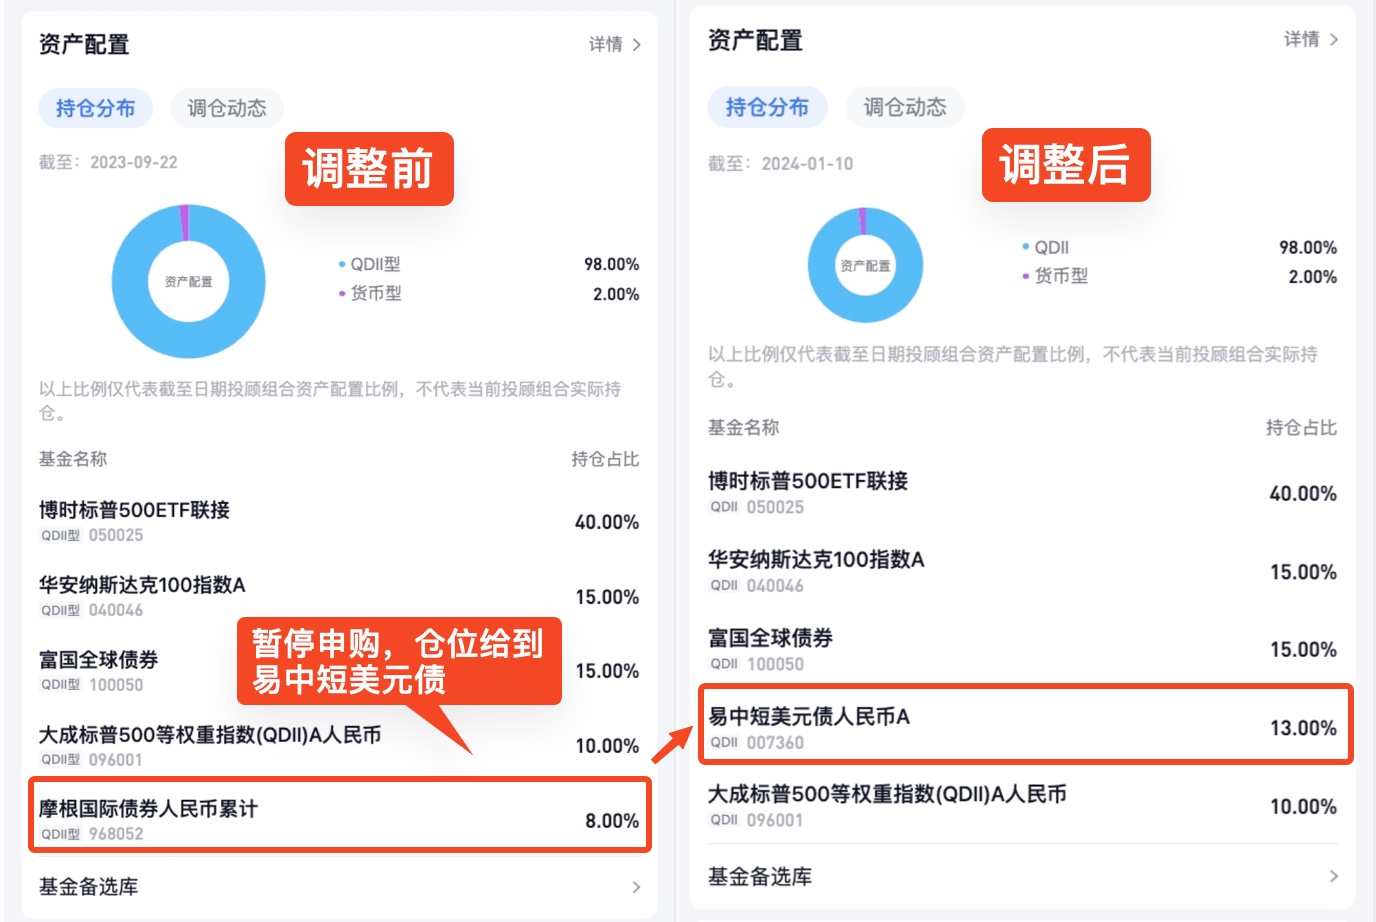
Task: Open 博时标普500ETF联接 in left panel
Action: coord(340,521)
